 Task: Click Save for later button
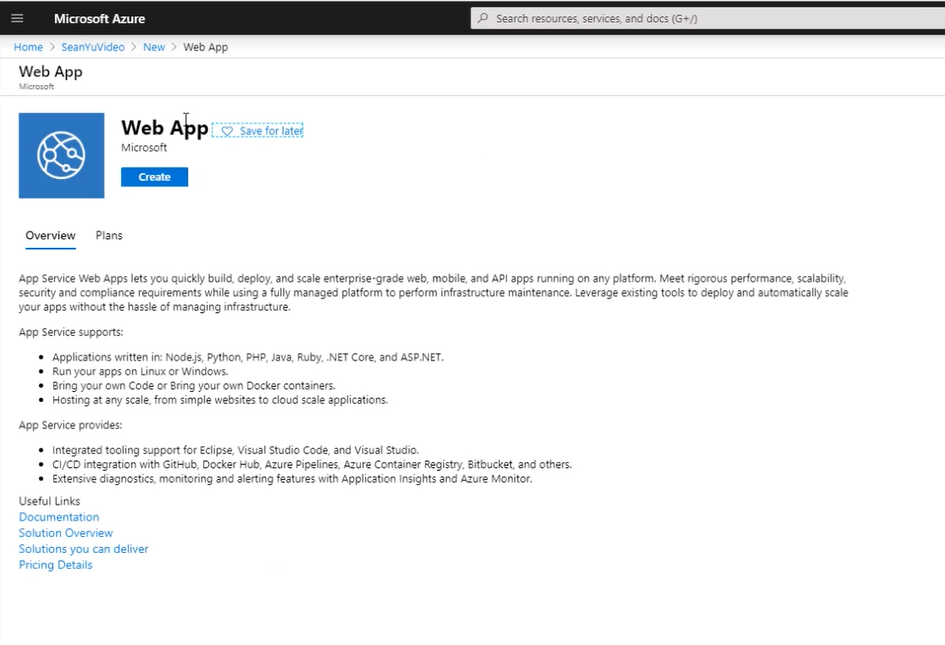point(257,131)
